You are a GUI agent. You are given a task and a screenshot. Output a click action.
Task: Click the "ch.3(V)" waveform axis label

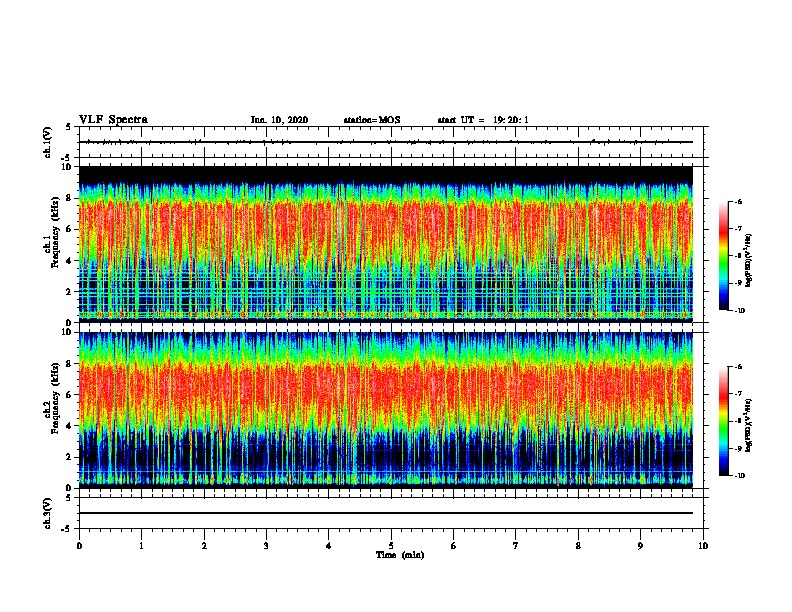pyautogui.click(x=48, y=513)
